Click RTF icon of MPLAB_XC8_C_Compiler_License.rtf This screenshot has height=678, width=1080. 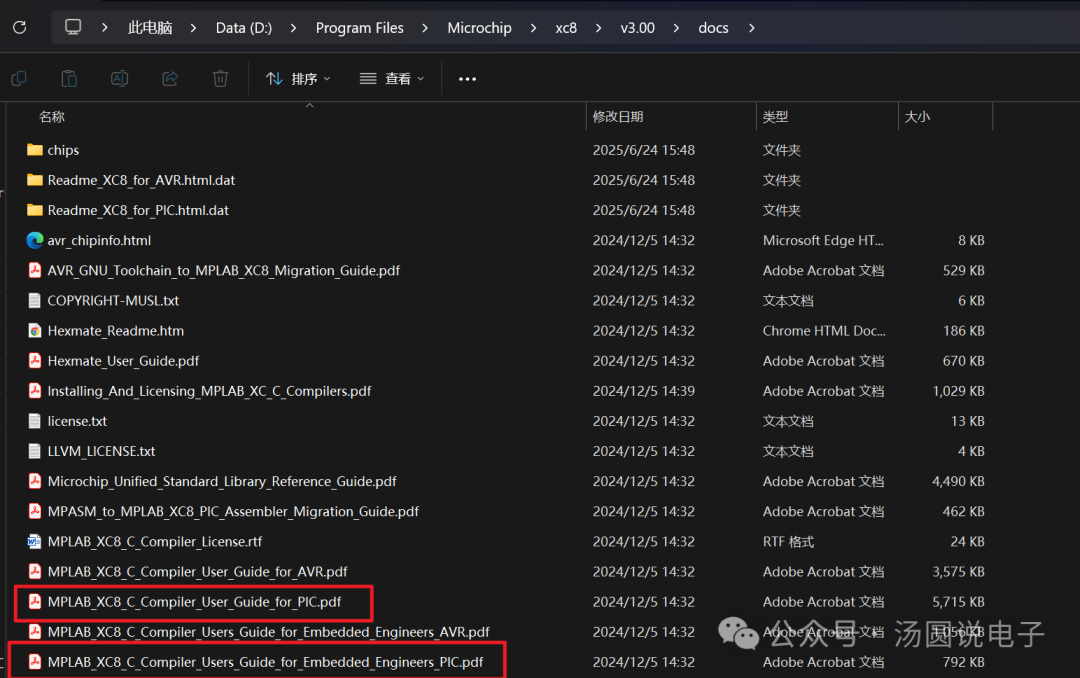(x=34, y=542)
